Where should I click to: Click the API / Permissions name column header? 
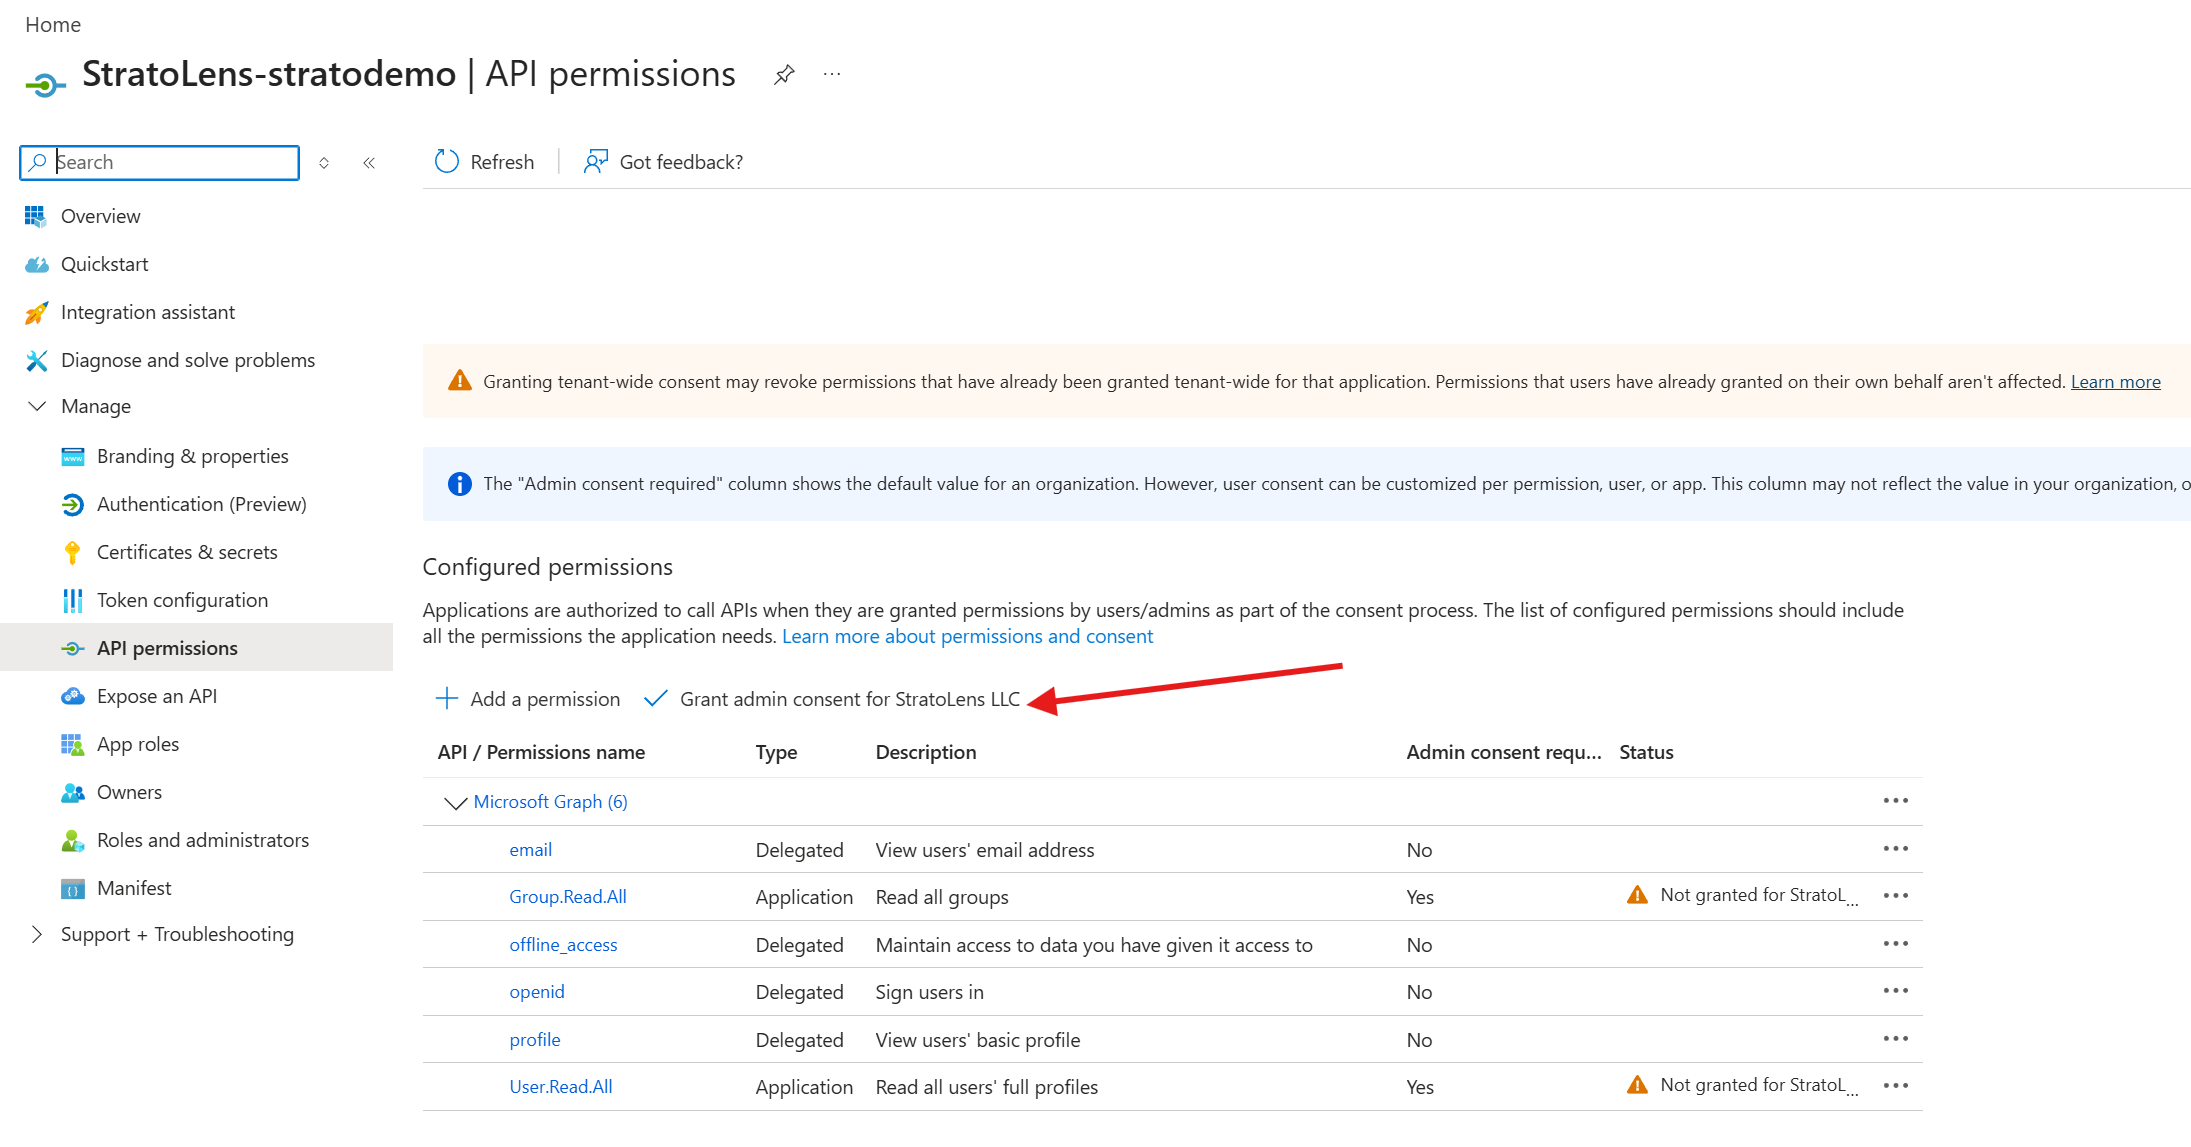(x=541, y=752)
